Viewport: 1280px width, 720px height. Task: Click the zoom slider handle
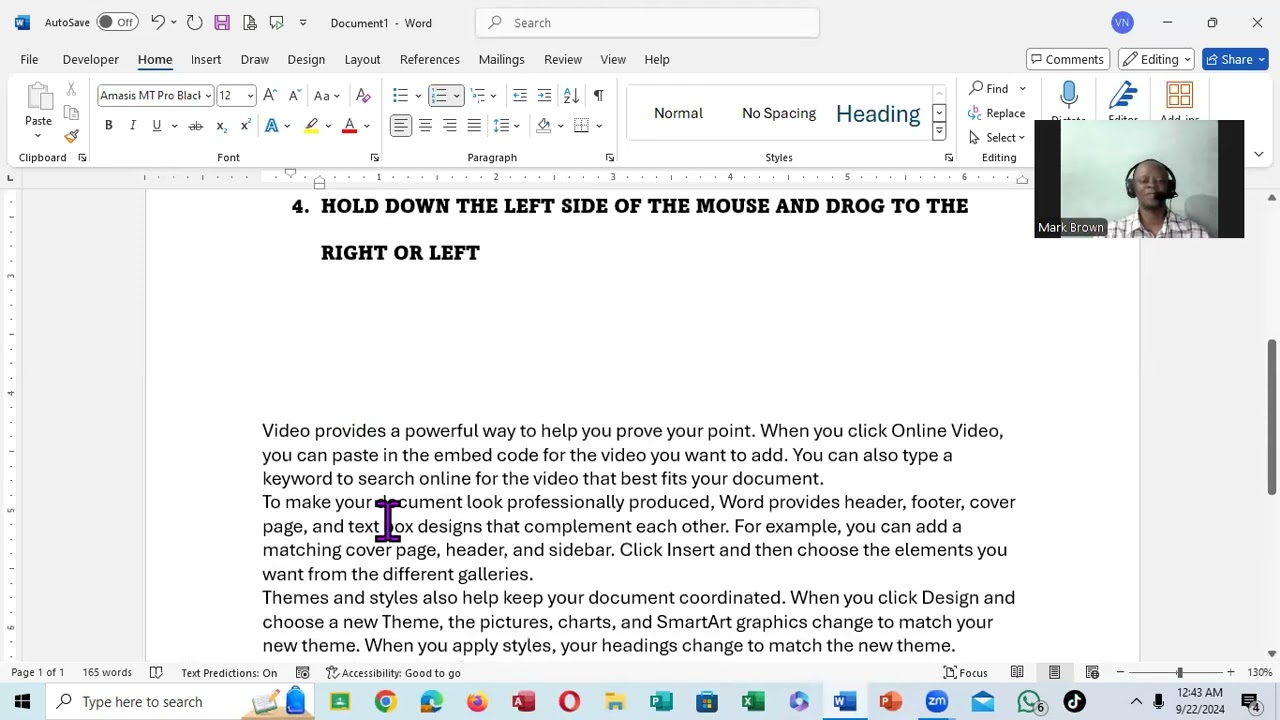click(1179, 673)
